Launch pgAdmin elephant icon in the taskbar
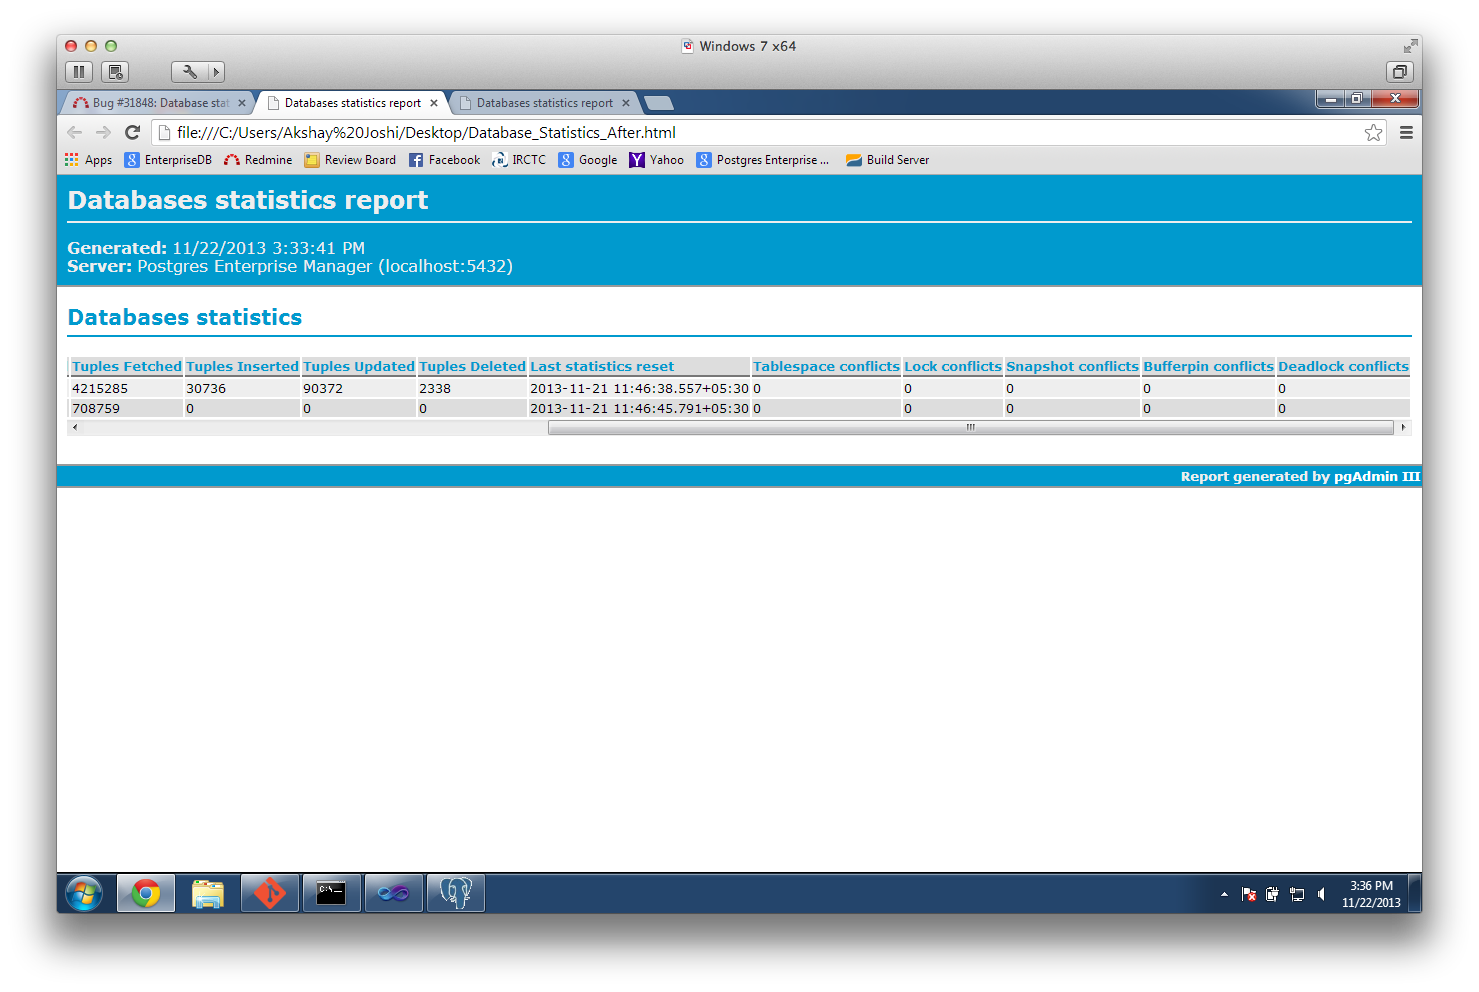The height and width of the screenshot is (992, 1479). [x=456, y=893]
